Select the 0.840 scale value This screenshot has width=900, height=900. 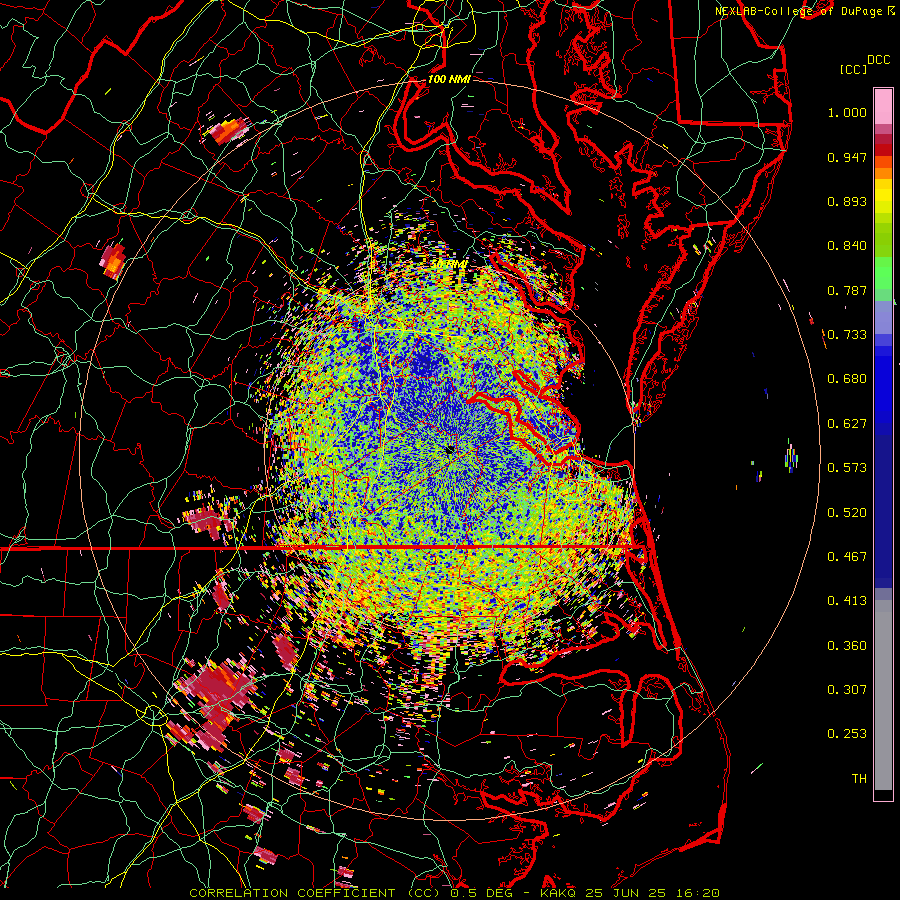[x=847, y=246]
